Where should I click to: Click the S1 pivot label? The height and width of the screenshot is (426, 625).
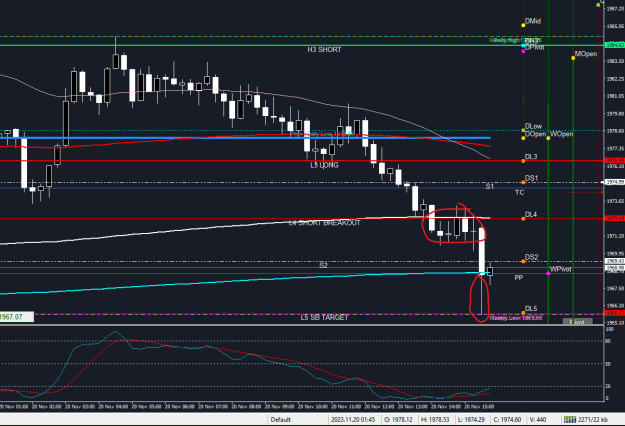pyautogui.click(x=489, y=186)
